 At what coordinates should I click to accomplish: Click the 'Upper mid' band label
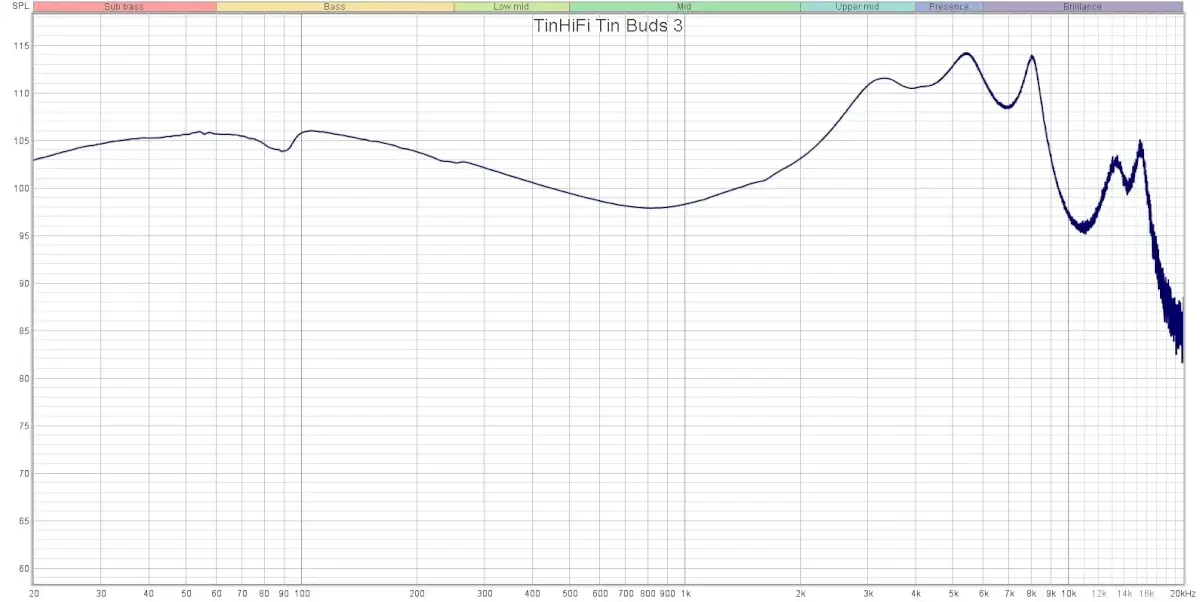[857, 6]
